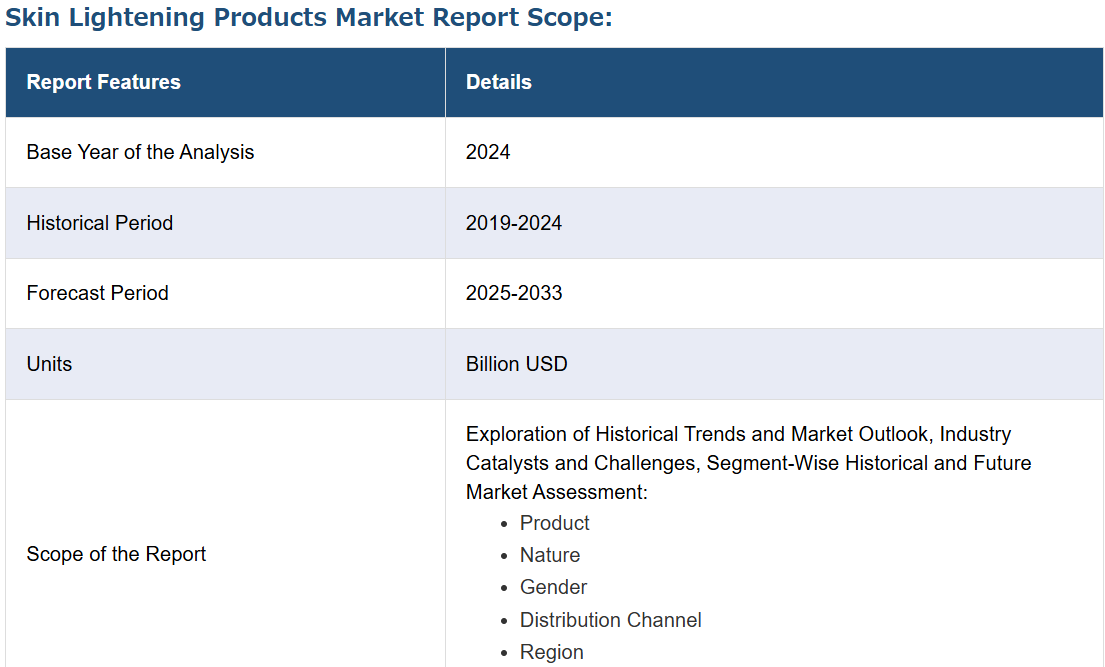The height and width of the screenshot is (667, 1105).
Task: Select the 'Nature' bullet item
Action: (x=550, y=555)
